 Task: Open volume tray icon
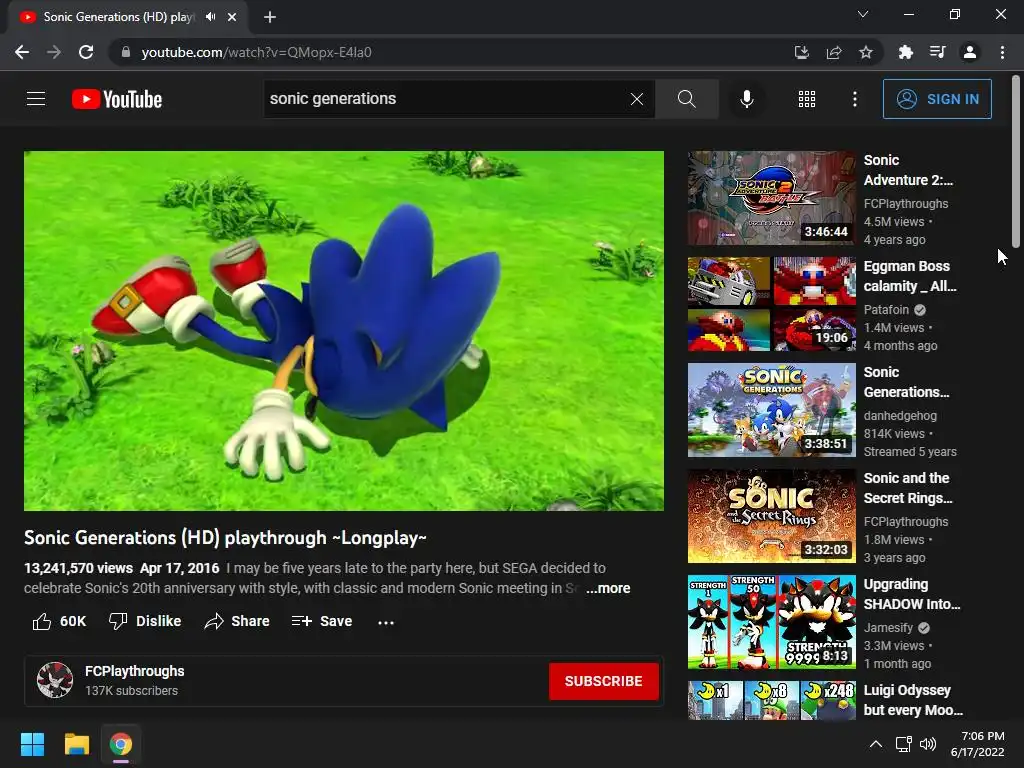(927, 744)
